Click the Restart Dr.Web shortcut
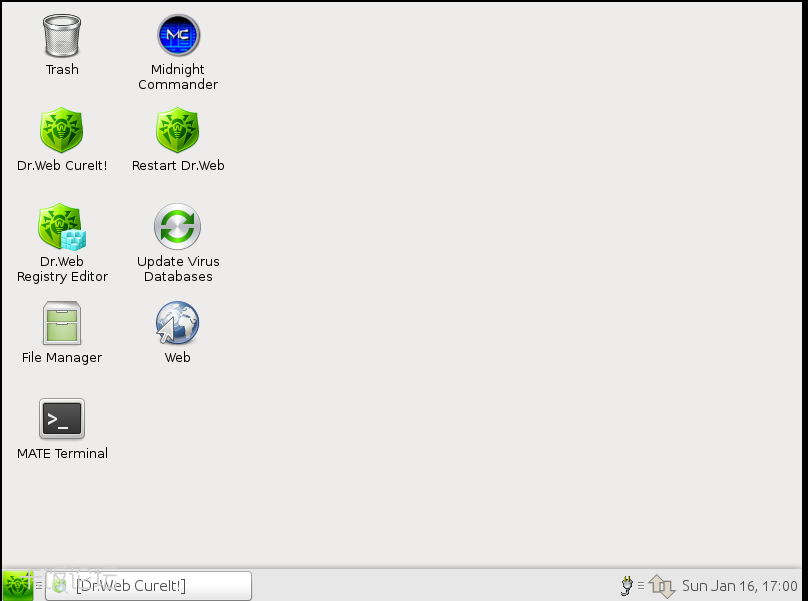808x601 pixels. [178, 131]
